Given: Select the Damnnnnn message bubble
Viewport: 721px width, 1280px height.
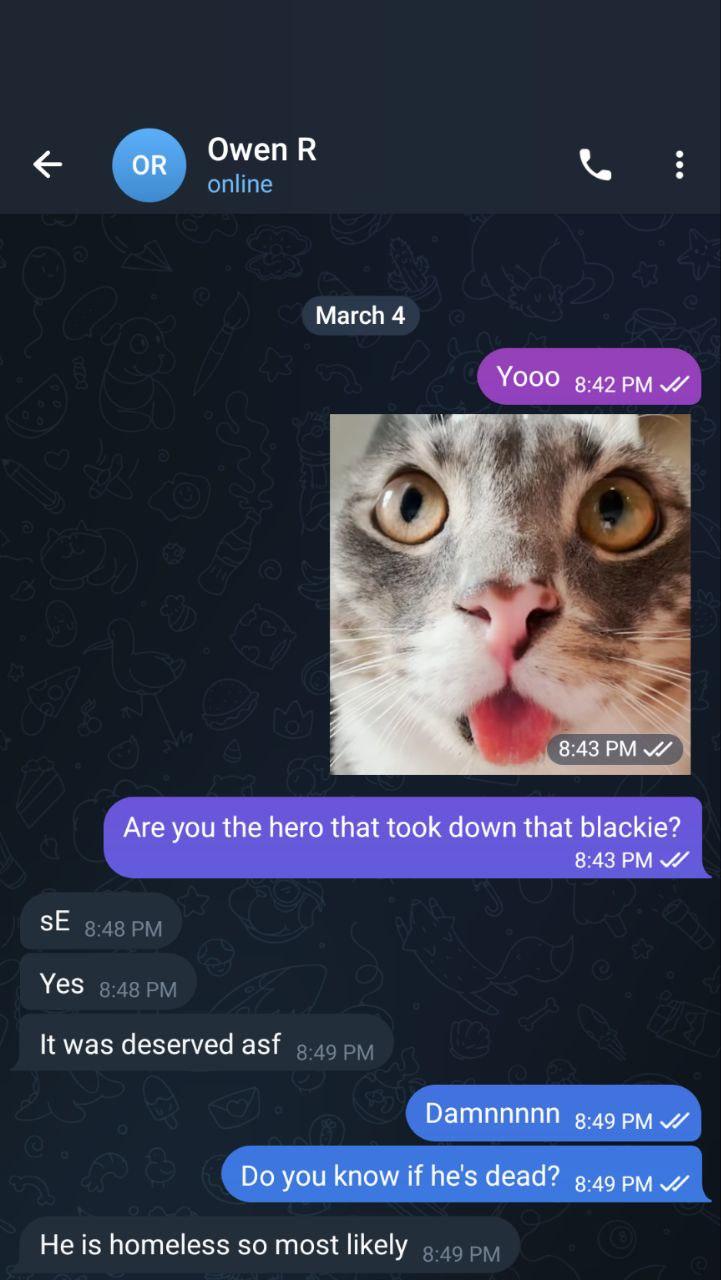Looking at the screenshot, I should tap(553, 1113).
